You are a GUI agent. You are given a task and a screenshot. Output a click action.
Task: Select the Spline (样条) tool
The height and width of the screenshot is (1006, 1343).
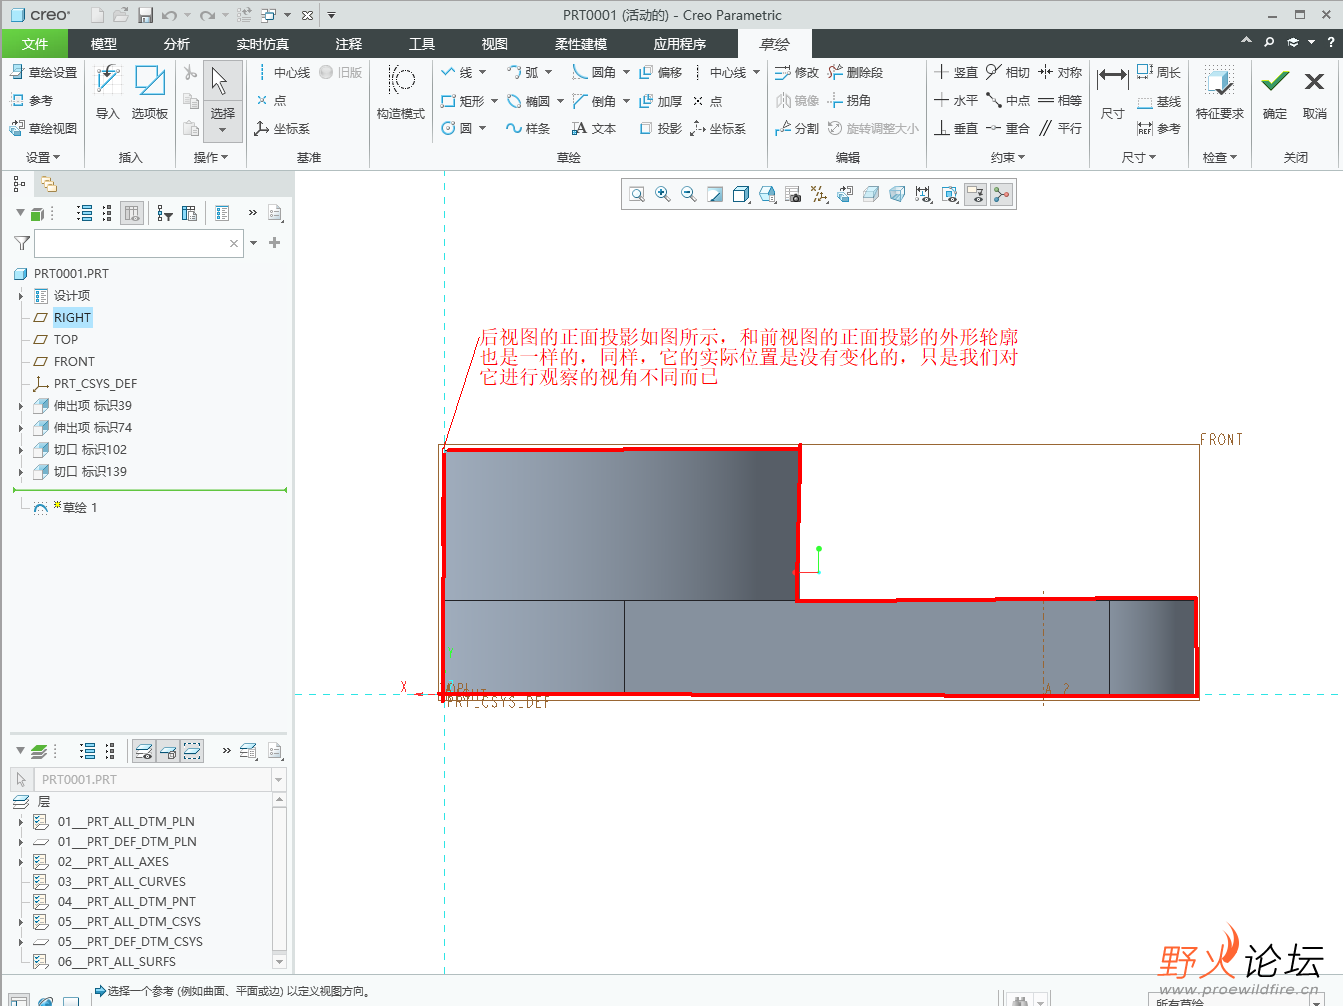coord(528,128)
